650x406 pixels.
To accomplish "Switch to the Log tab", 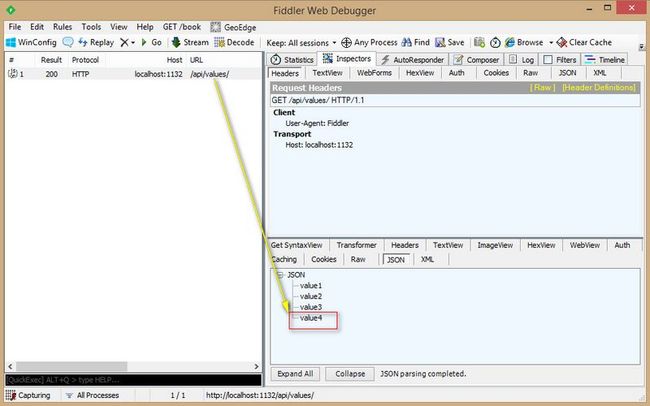I will pyautogui.click(x=521, y=60).
